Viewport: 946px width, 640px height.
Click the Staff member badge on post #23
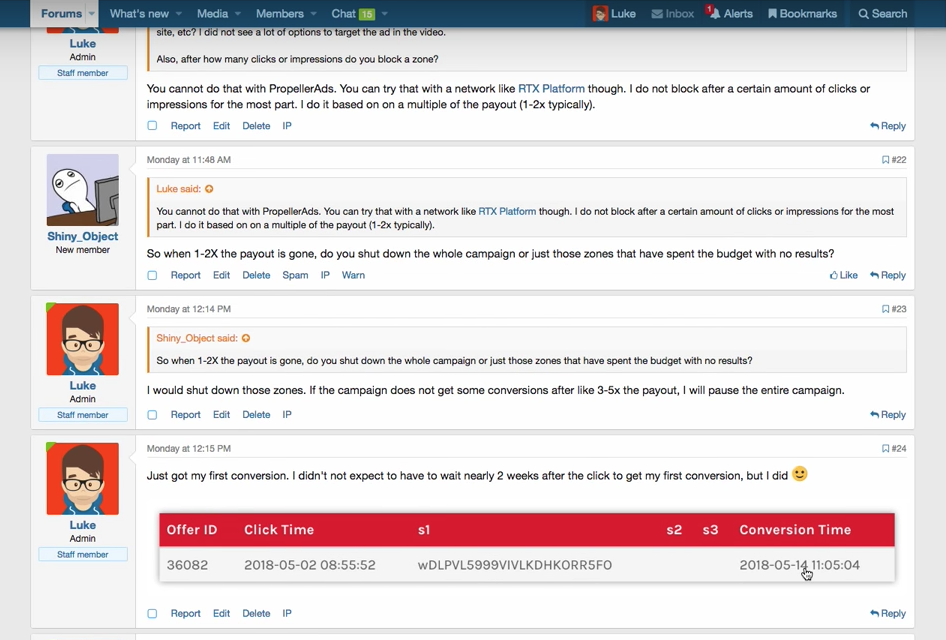(x=83, y=415)
